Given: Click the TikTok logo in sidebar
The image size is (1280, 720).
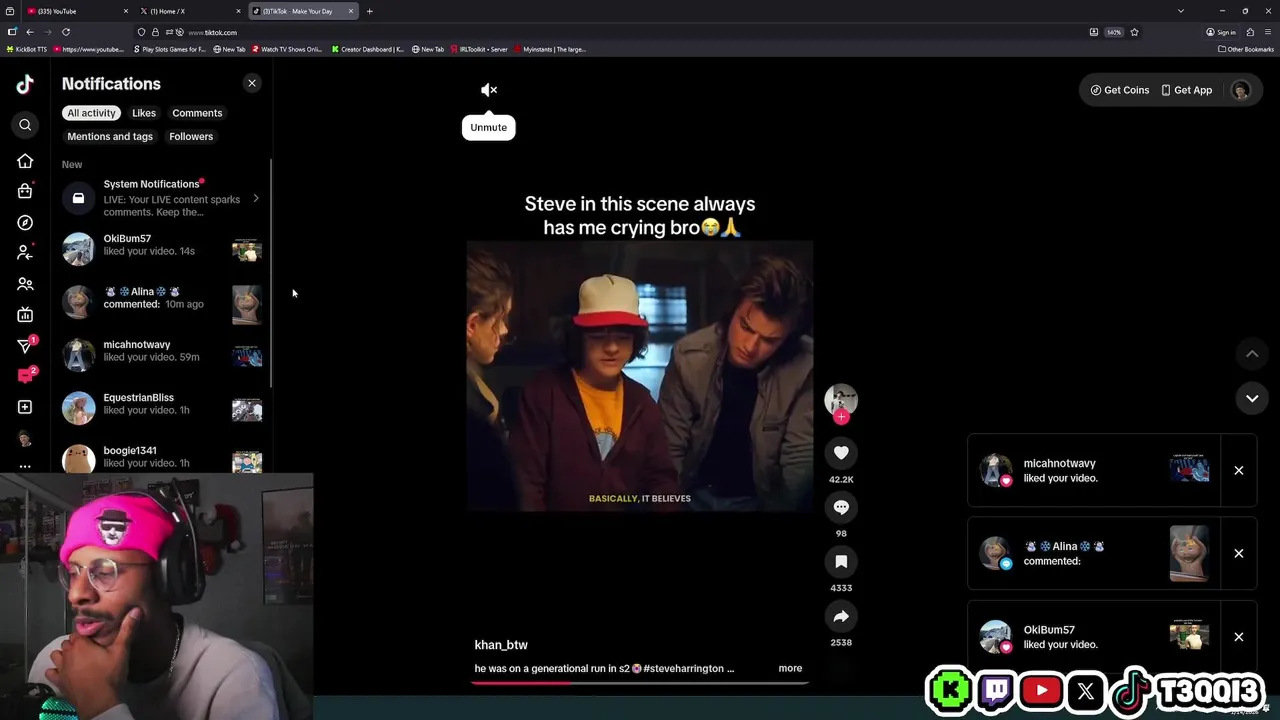Looking at the screenshot, I should coord(25,84).
